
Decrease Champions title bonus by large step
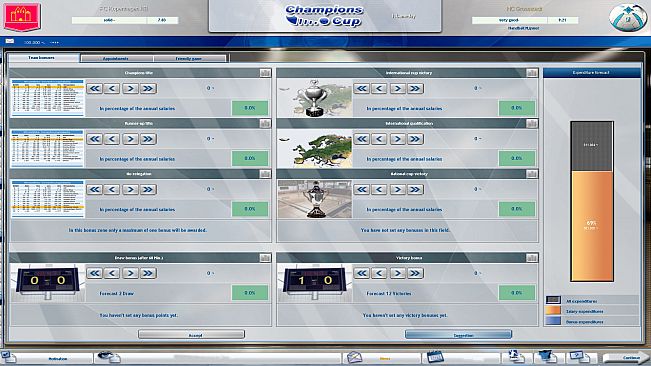(95, 88)
